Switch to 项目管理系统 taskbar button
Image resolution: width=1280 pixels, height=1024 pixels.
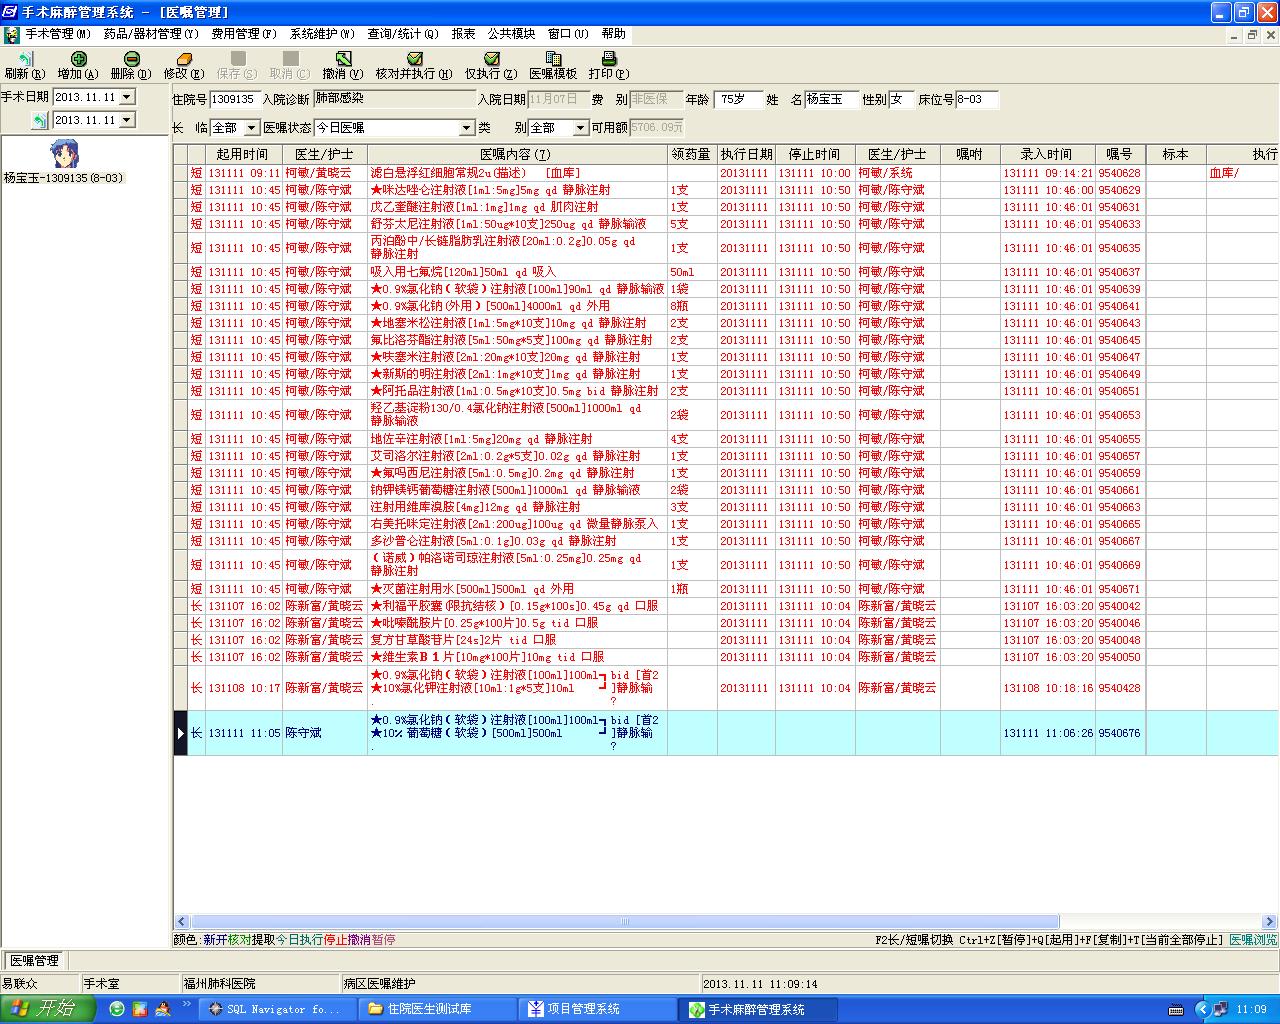(597, 1009)
